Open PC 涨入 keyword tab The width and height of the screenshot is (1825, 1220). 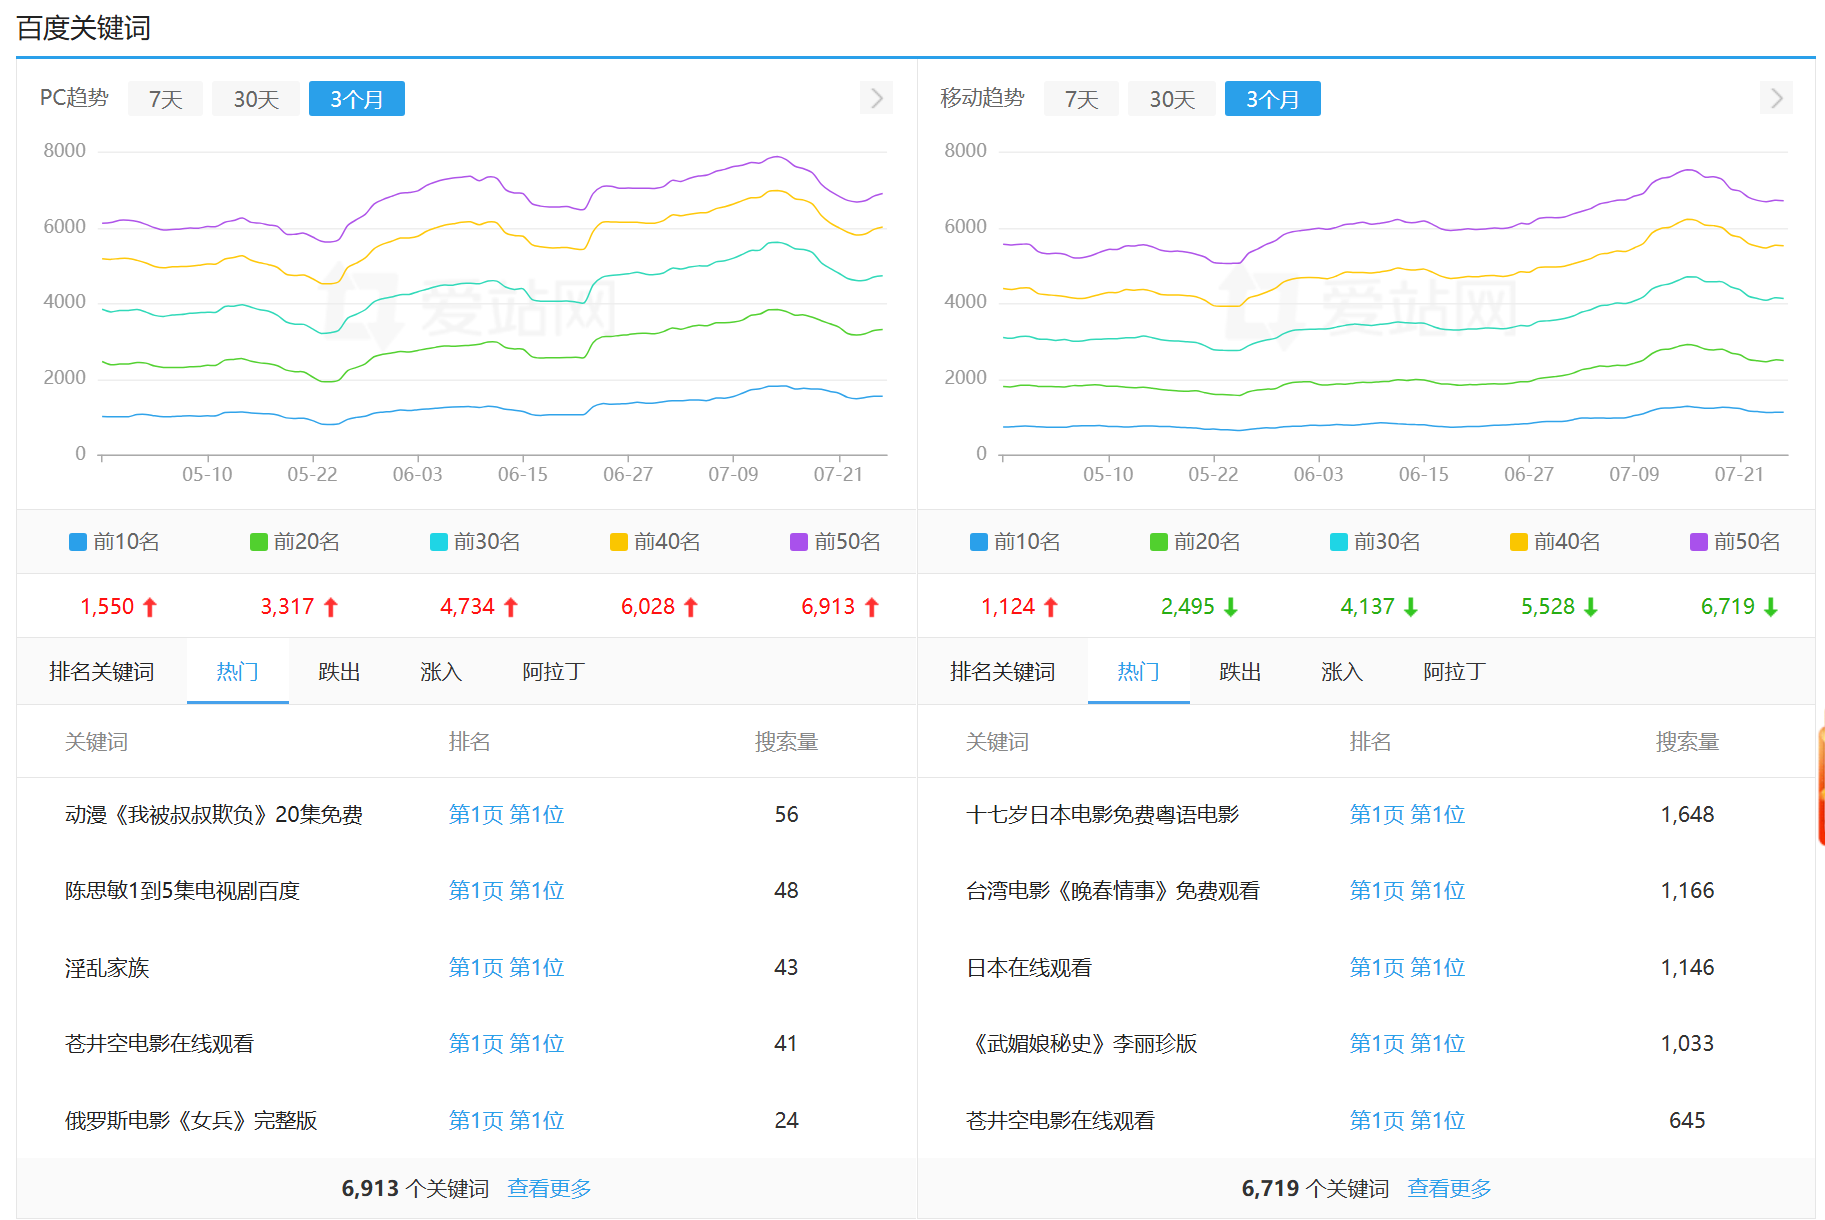[x=441, y=671]
